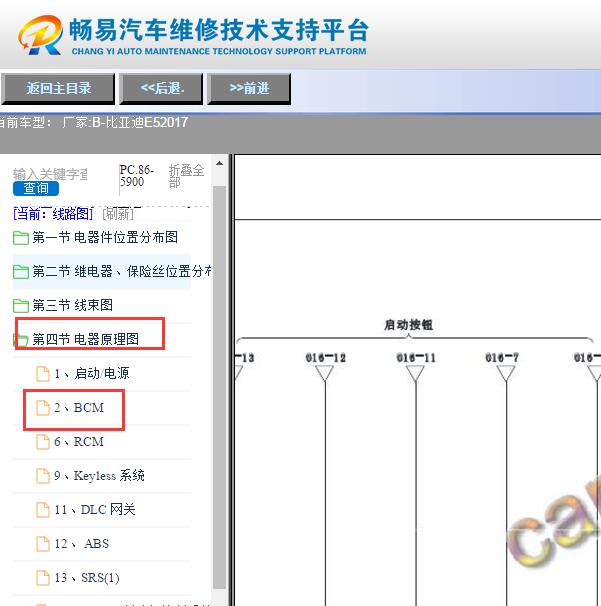Open the 9、Keyless 系统 page
Viewport: 601px width, 606px height.
[99, 475]
